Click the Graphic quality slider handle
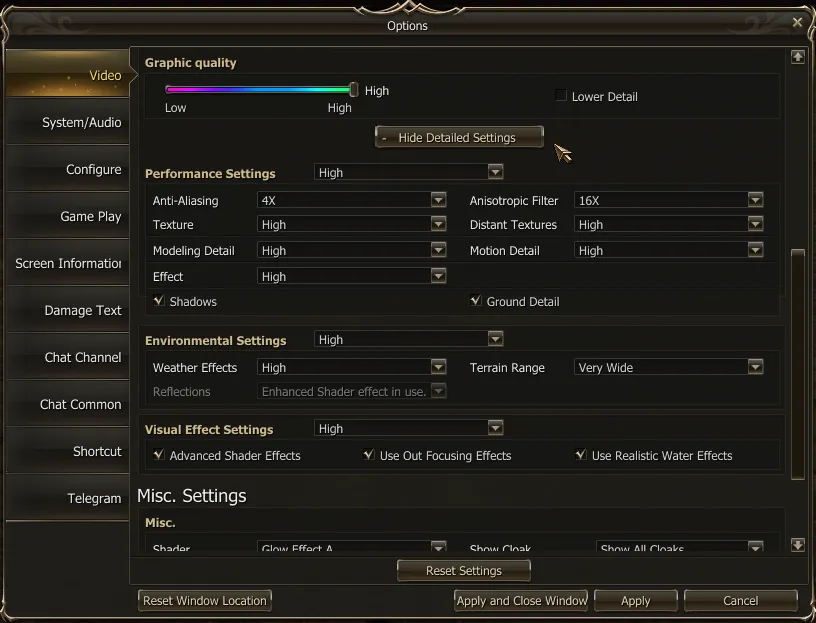Screen dimensions: 816x623 click(x=354, y=90)
